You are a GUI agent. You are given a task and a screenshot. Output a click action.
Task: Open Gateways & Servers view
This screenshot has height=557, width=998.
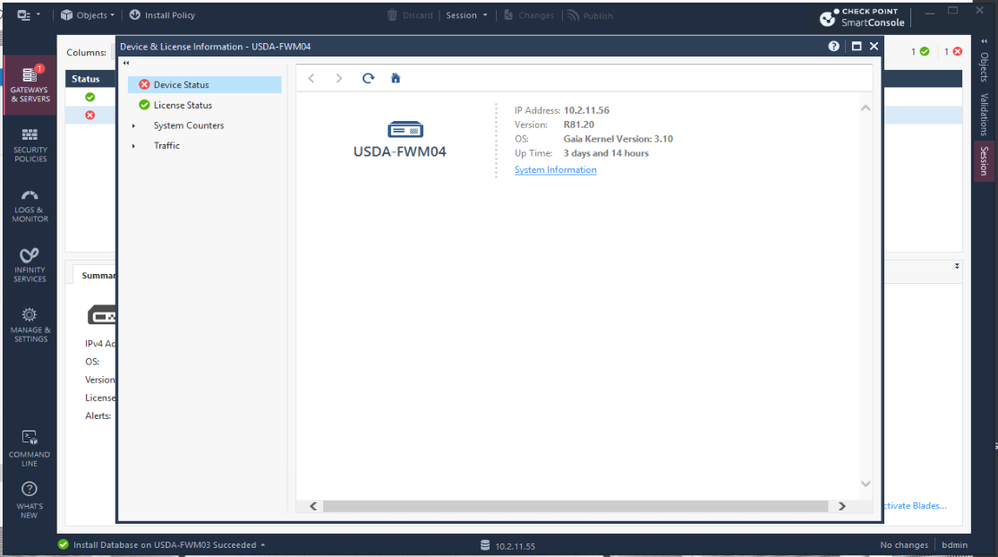click(x=30, y=85)
